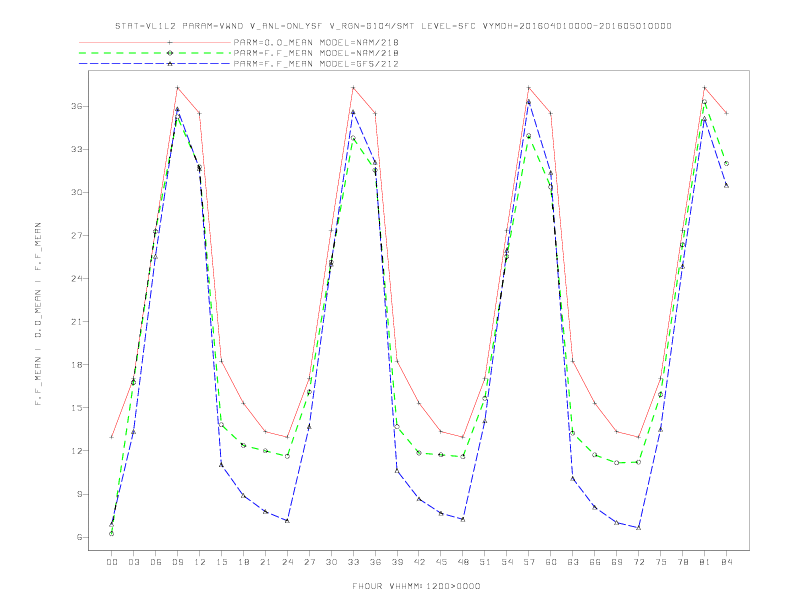
Task: Click x-axis tick label 09
Action: point(177,562)
